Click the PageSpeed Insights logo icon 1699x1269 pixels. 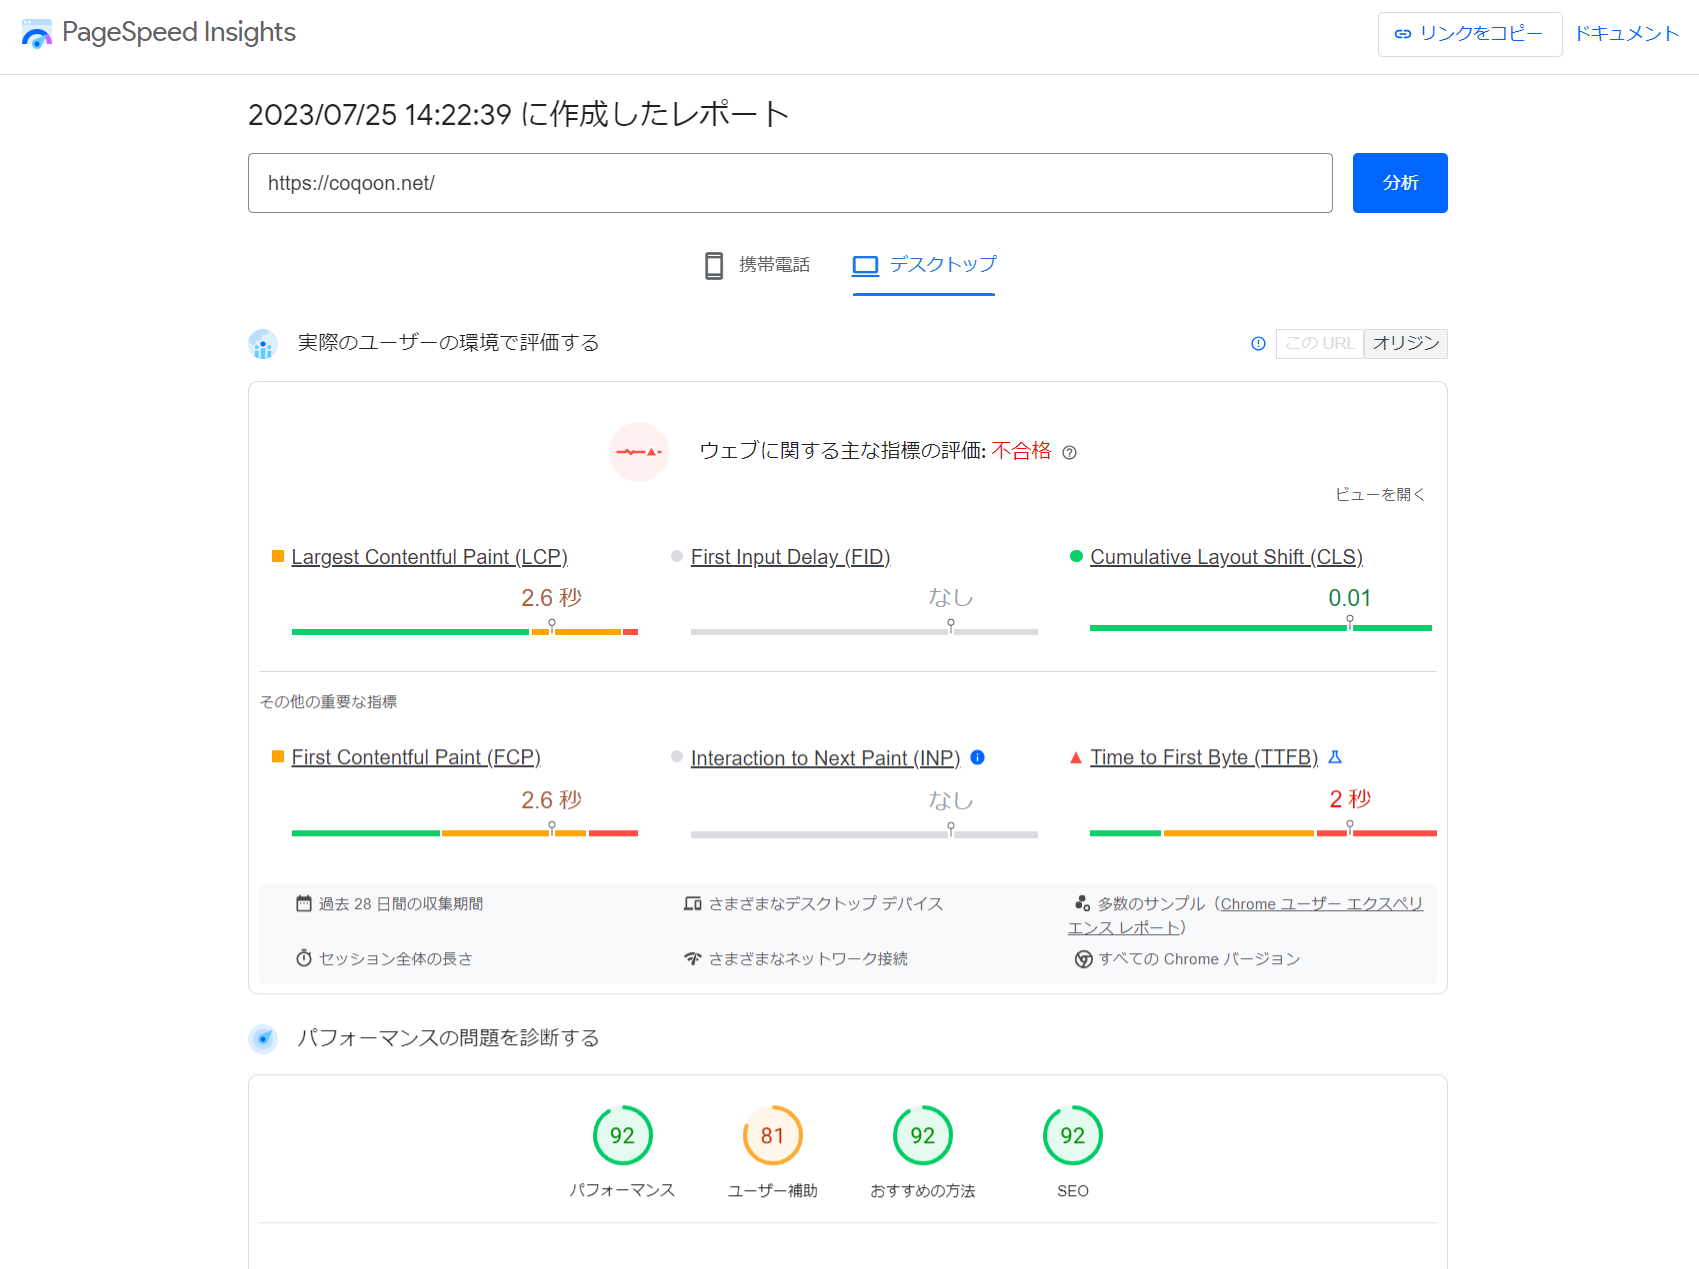tap(36, 33)
